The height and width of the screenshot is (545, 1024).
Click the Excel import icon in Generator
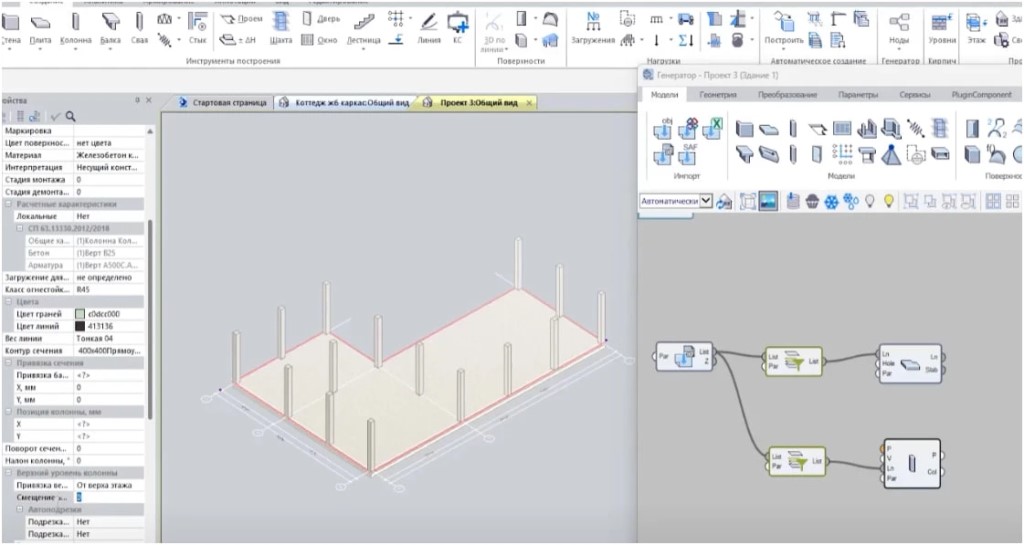(x=712, y=129)
